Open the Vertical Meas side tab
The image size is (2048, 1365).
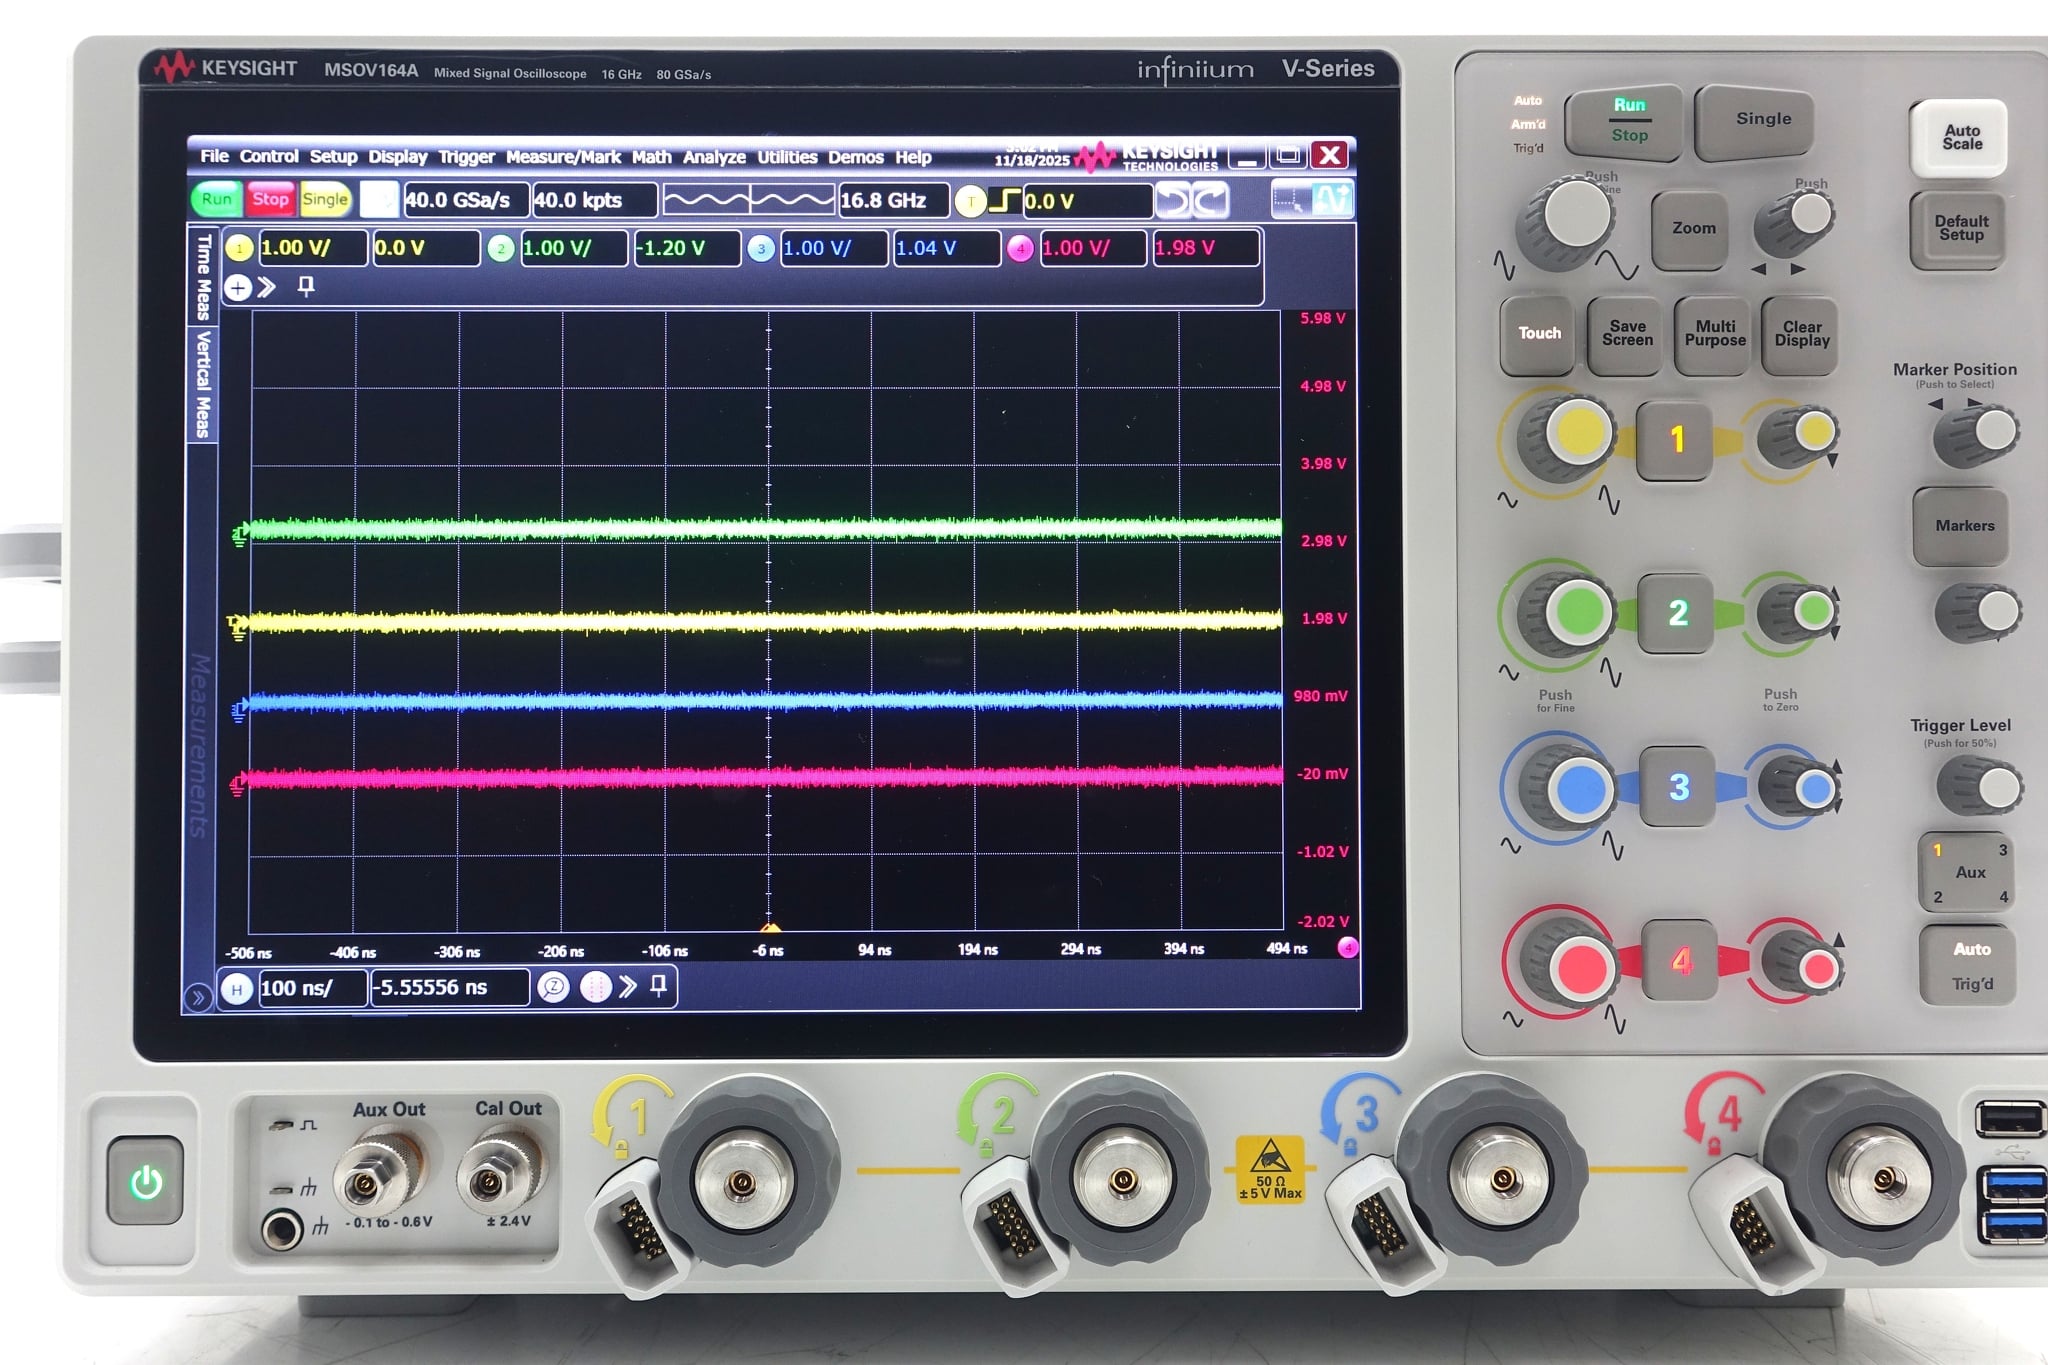[202, 384]
